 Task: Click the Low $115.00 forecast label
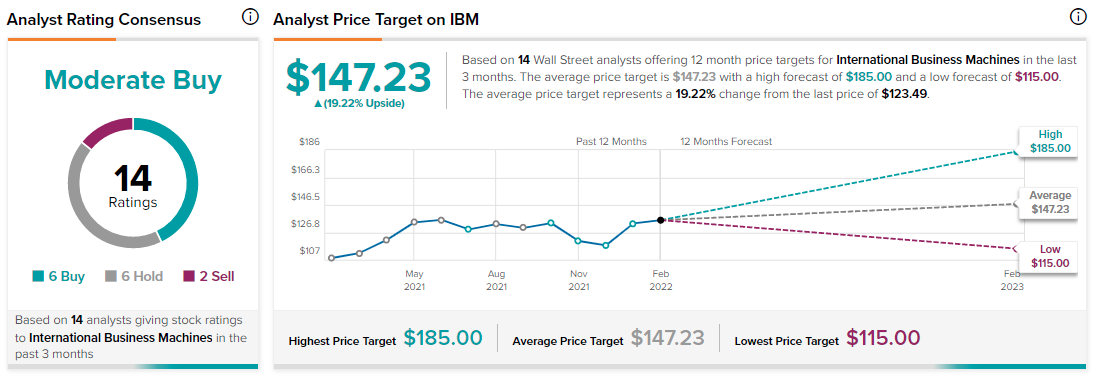tap(1047, 256)
